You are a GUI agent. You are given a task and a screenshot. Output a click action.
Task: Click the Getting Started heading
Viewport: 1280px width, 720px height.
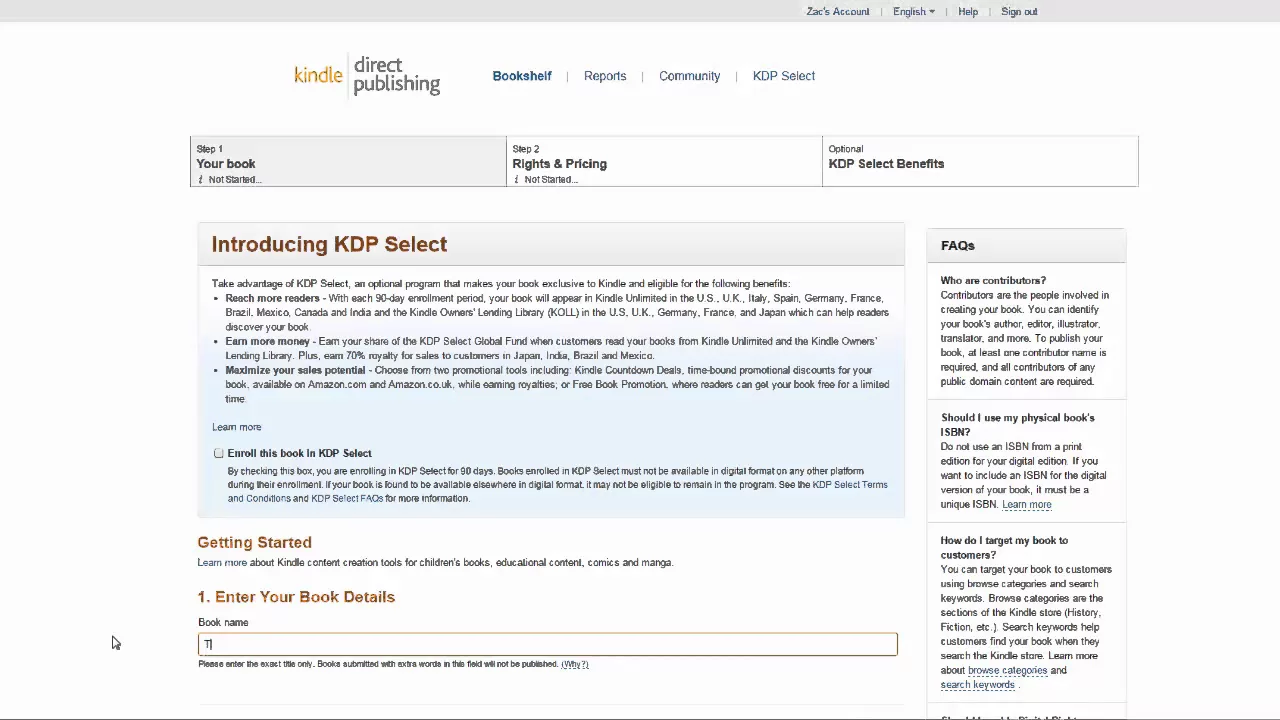click(x=255, y=543)
